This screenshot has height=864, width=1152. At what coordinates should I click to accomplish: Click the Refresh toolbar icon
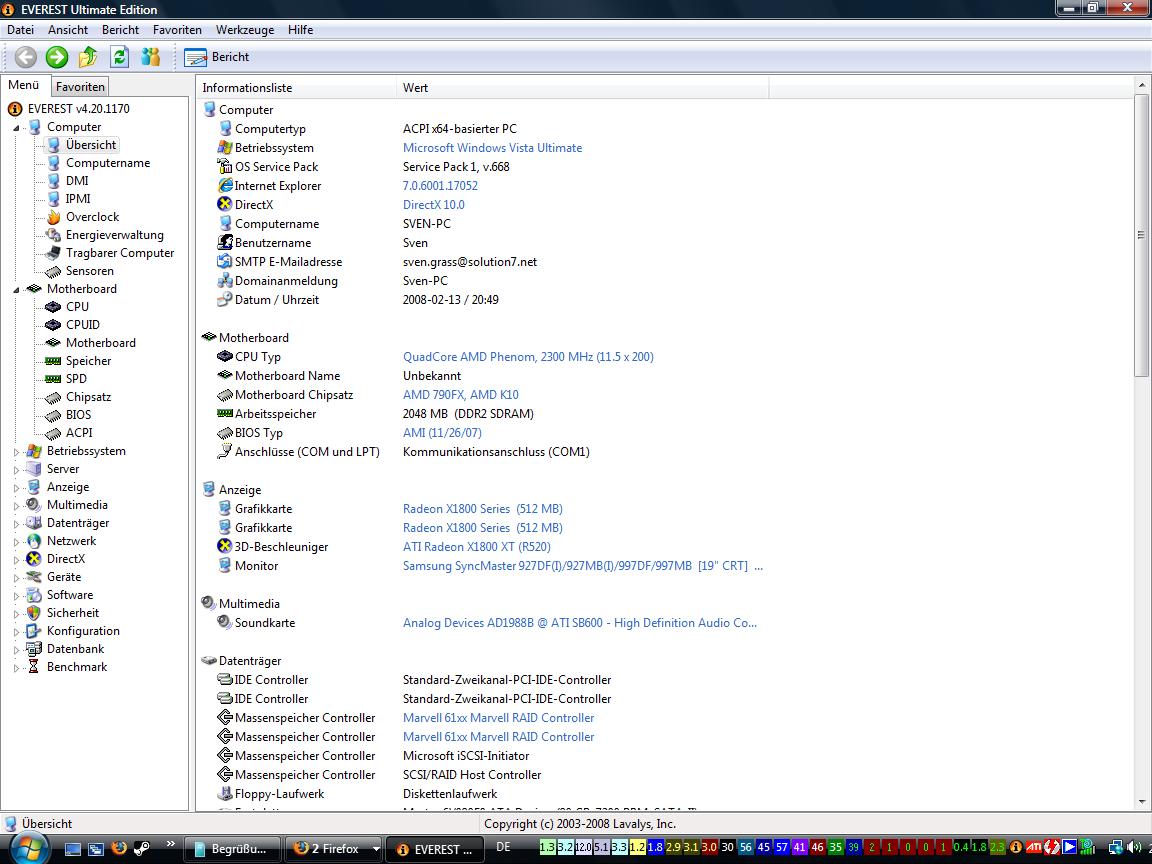(x=119, y=57)
